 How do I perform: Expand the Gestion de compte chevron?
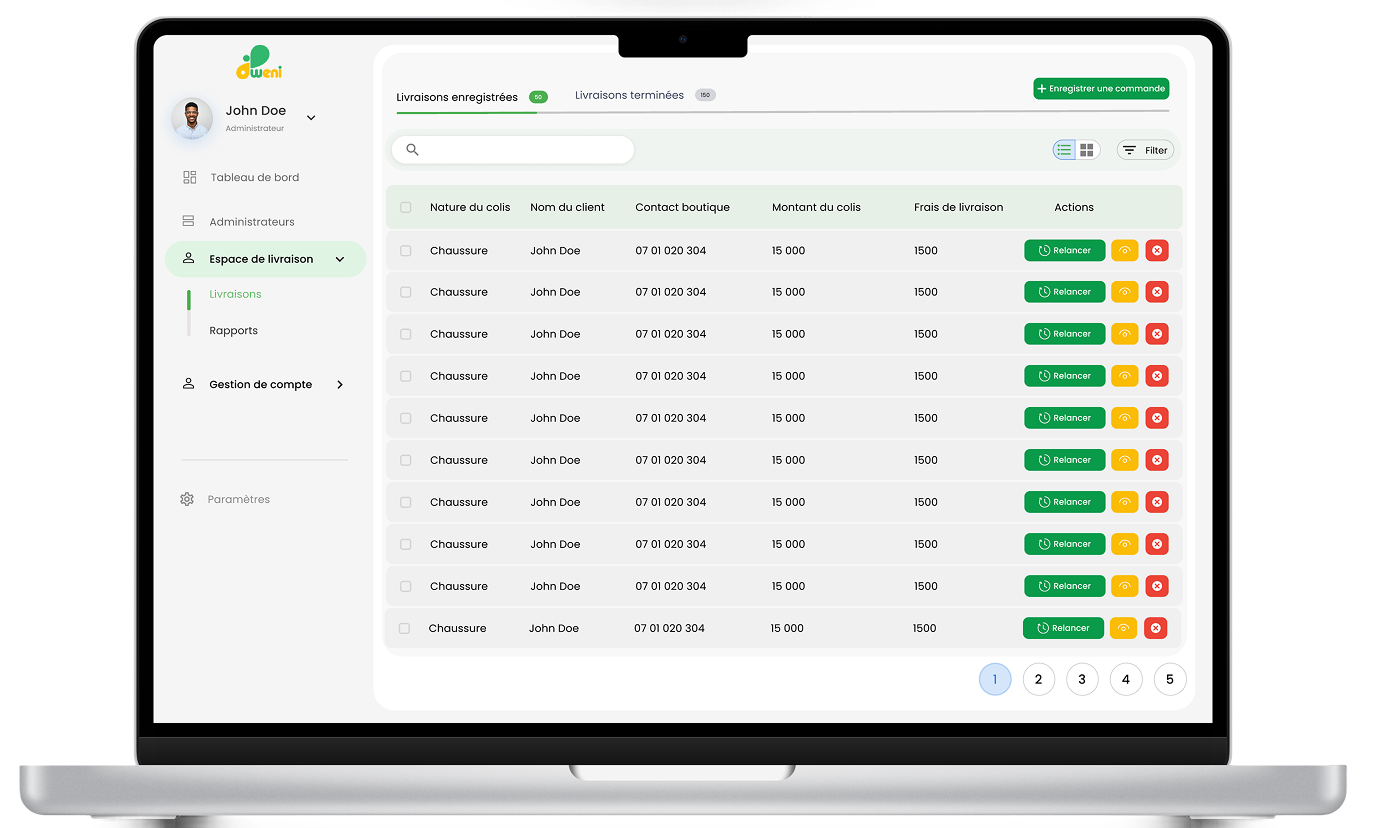tap(340, 384)
